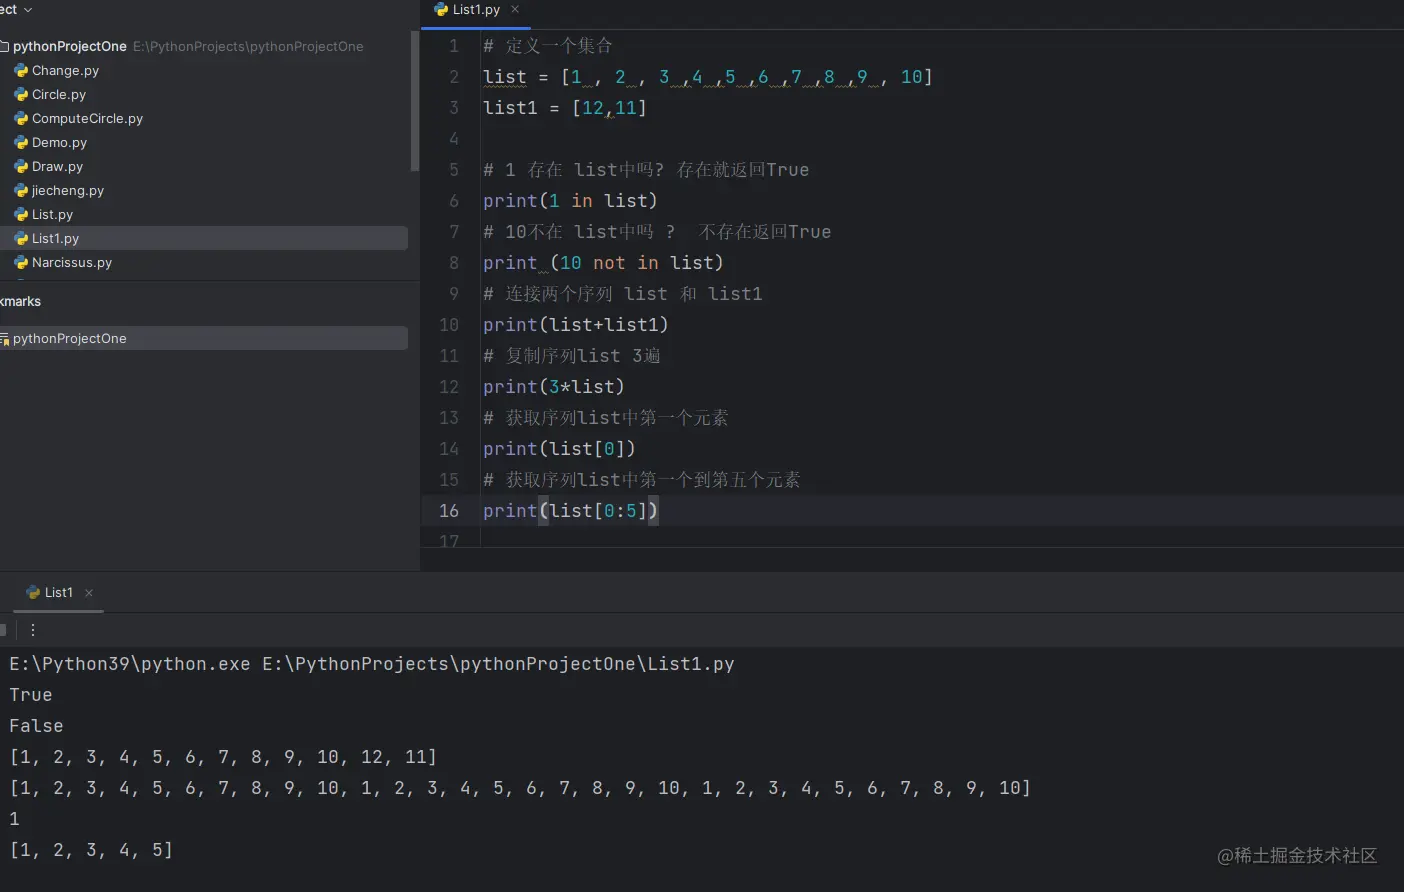Click the Python icon beside jiecheng.py
This screenshot has height=892, width=1404.
point(21,191)
